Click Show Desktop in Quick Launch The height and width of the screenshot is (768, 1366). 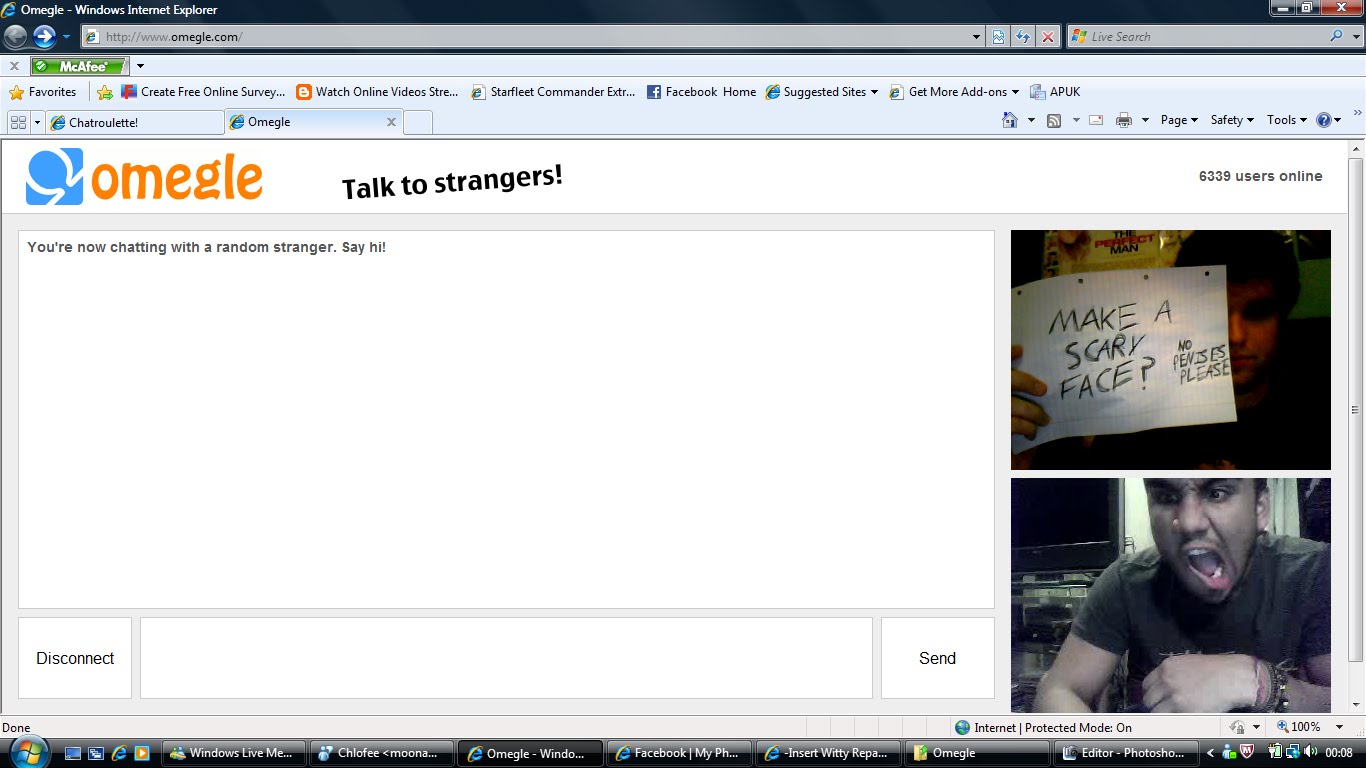point(75,753)
